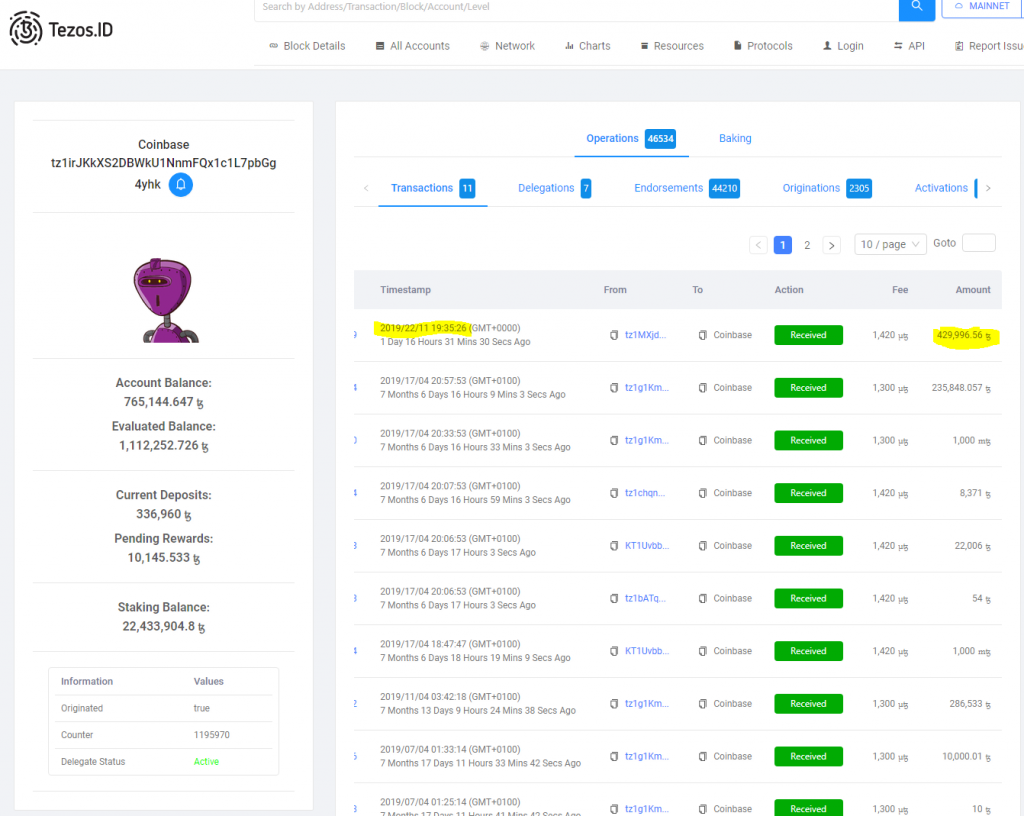Click the Coinbase purple robot avatar
The height and width of the screenshot is (816, 1024).
(165, 300)
